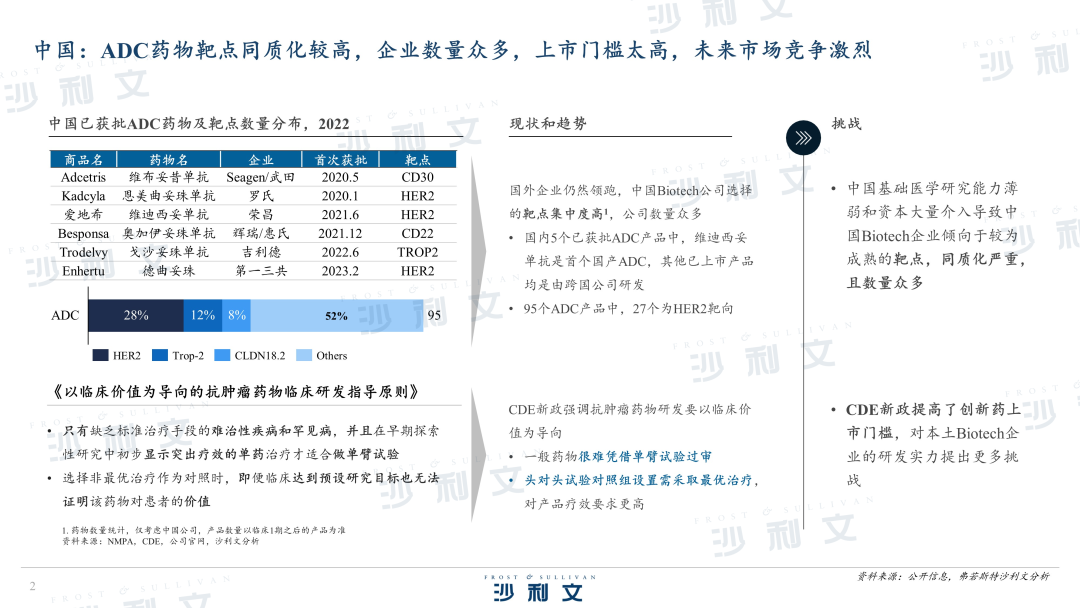
Task: Click the Others legend color swatch
Action: tap(304, 355)
